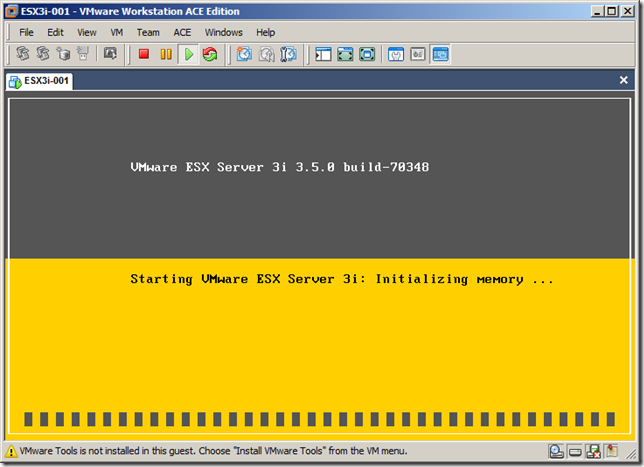Expand the Windows menu

tap(224, 32)
